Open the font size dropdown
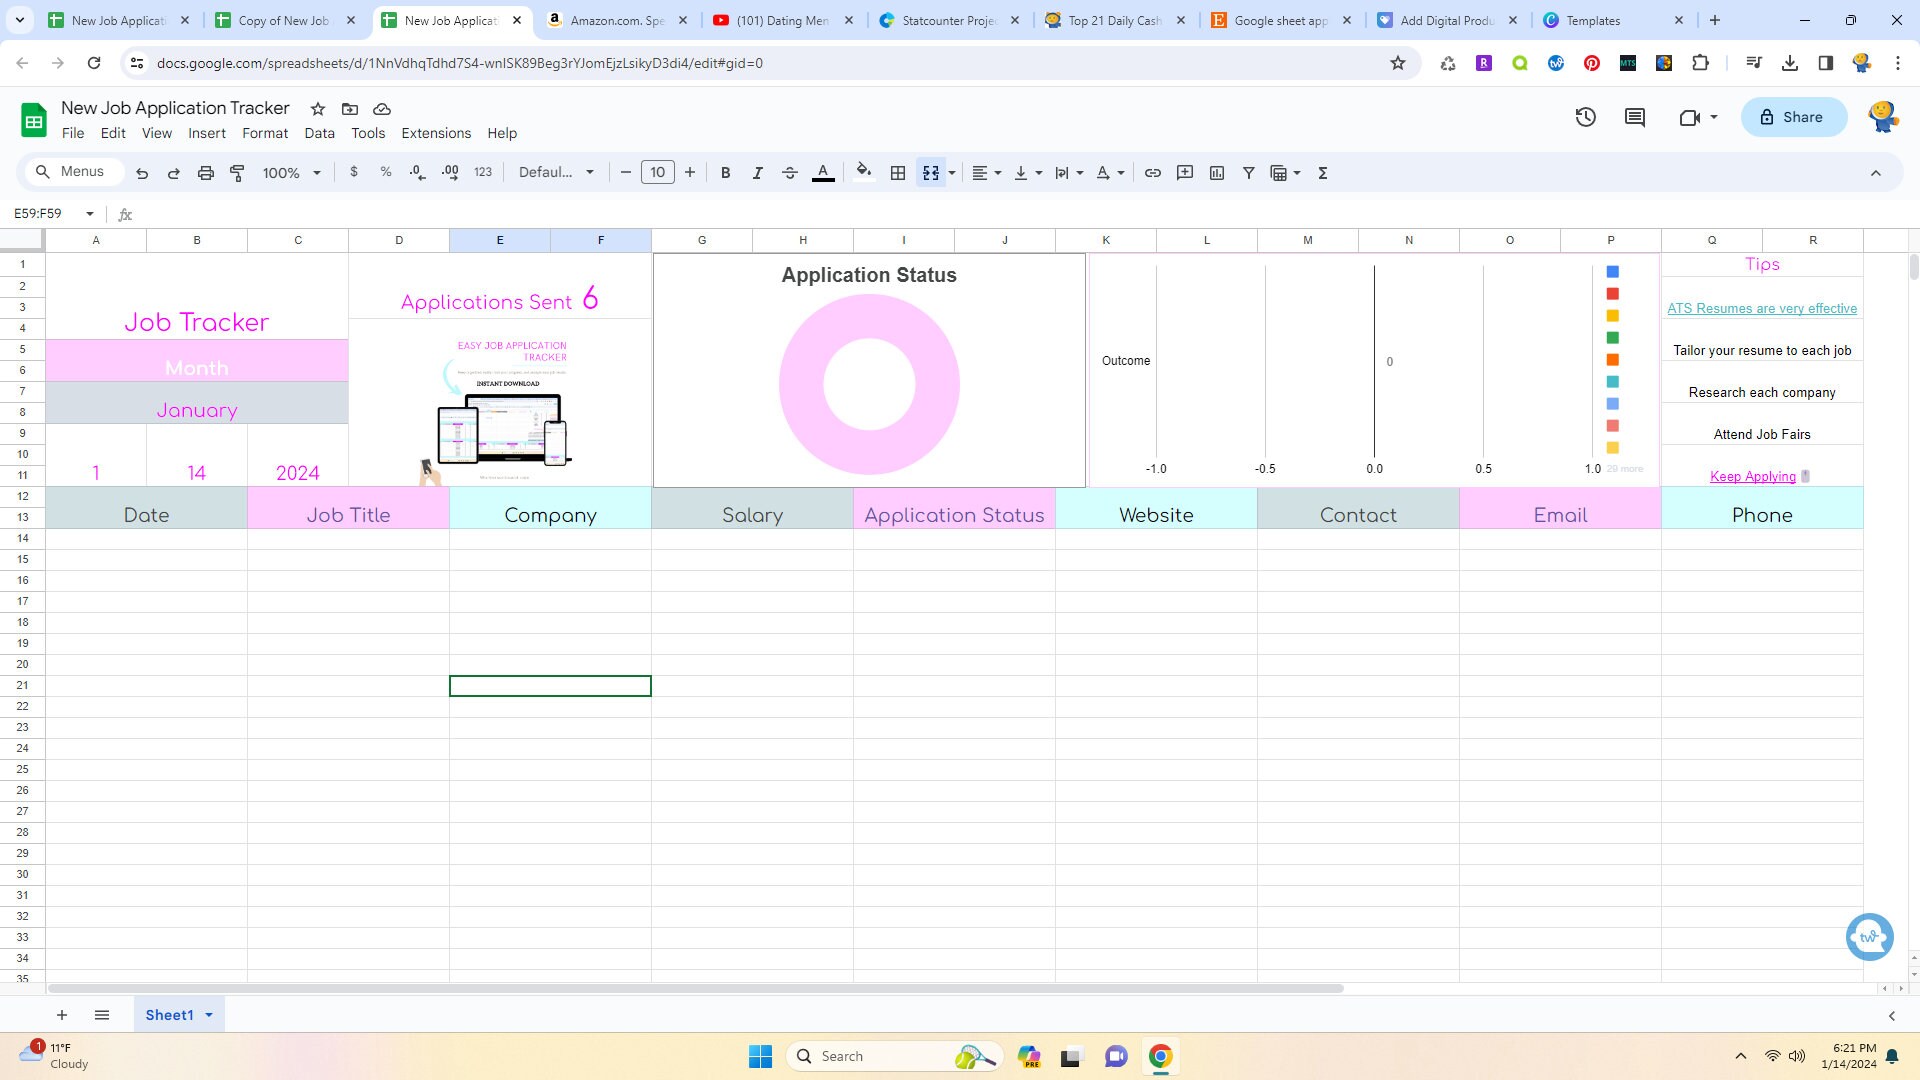The width and height of the screenshot is (1920, 1080). 657,172
